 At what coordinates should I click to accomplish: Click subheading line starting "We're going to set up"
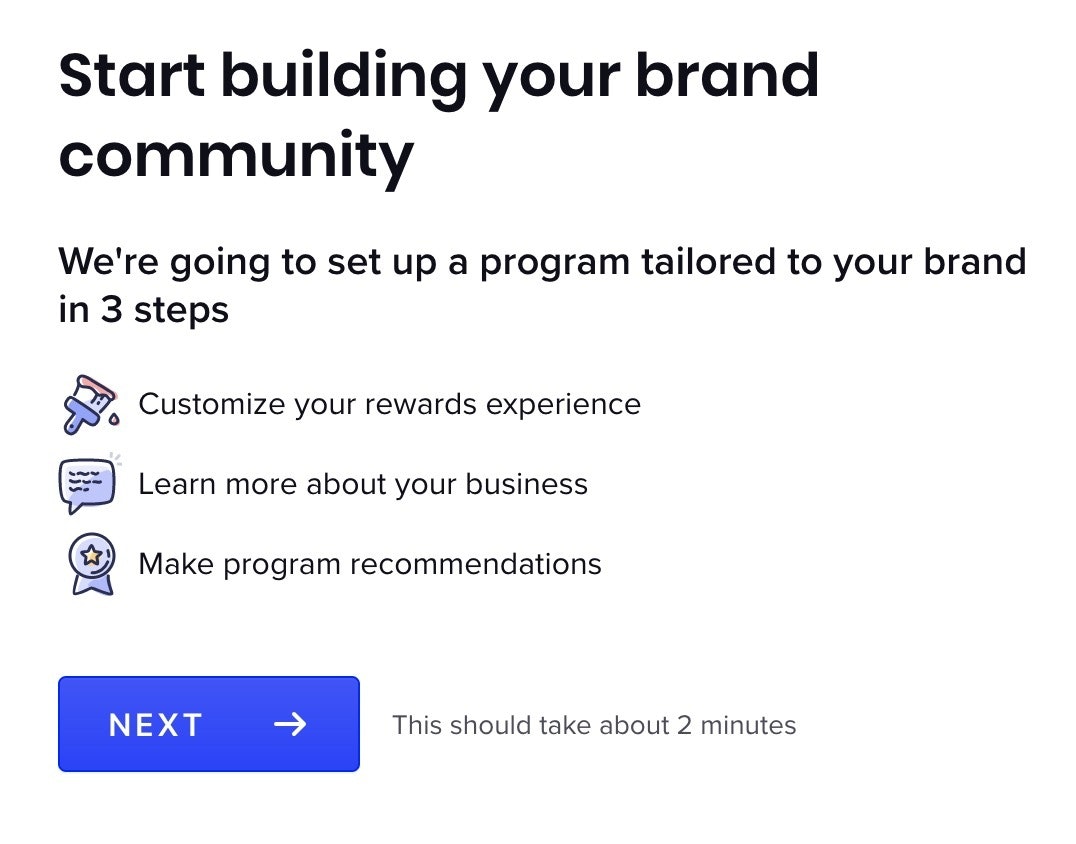point(542,262)
